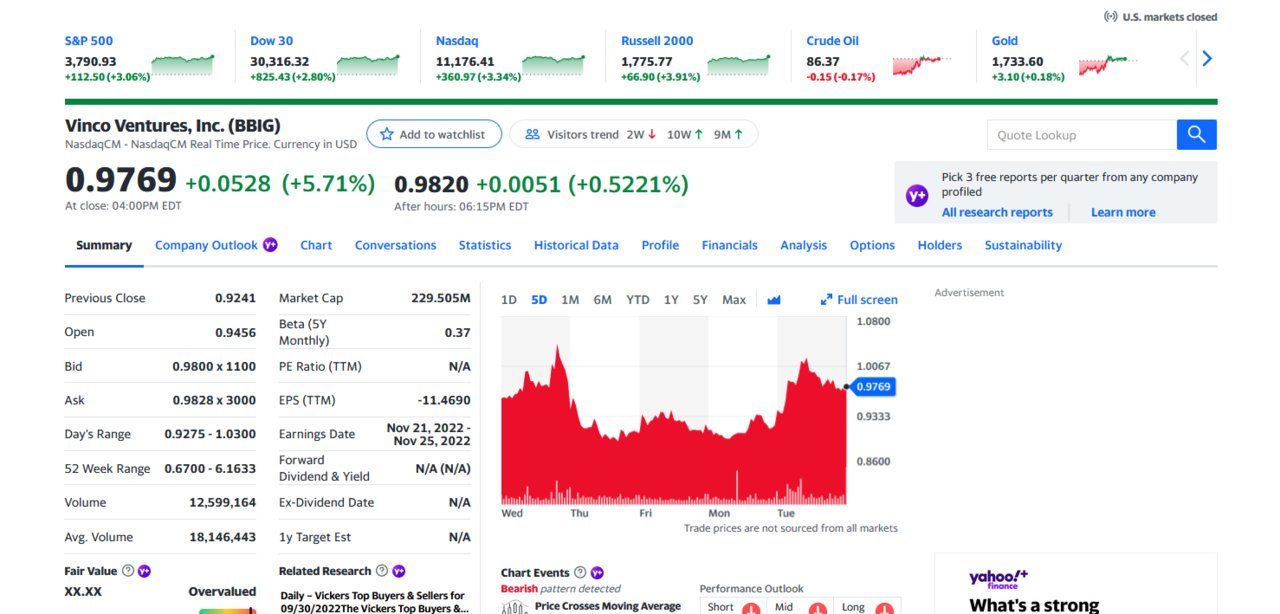Screen dimensions: 1280x614
Task: Open the Options tab
Action: click(872, 245)
